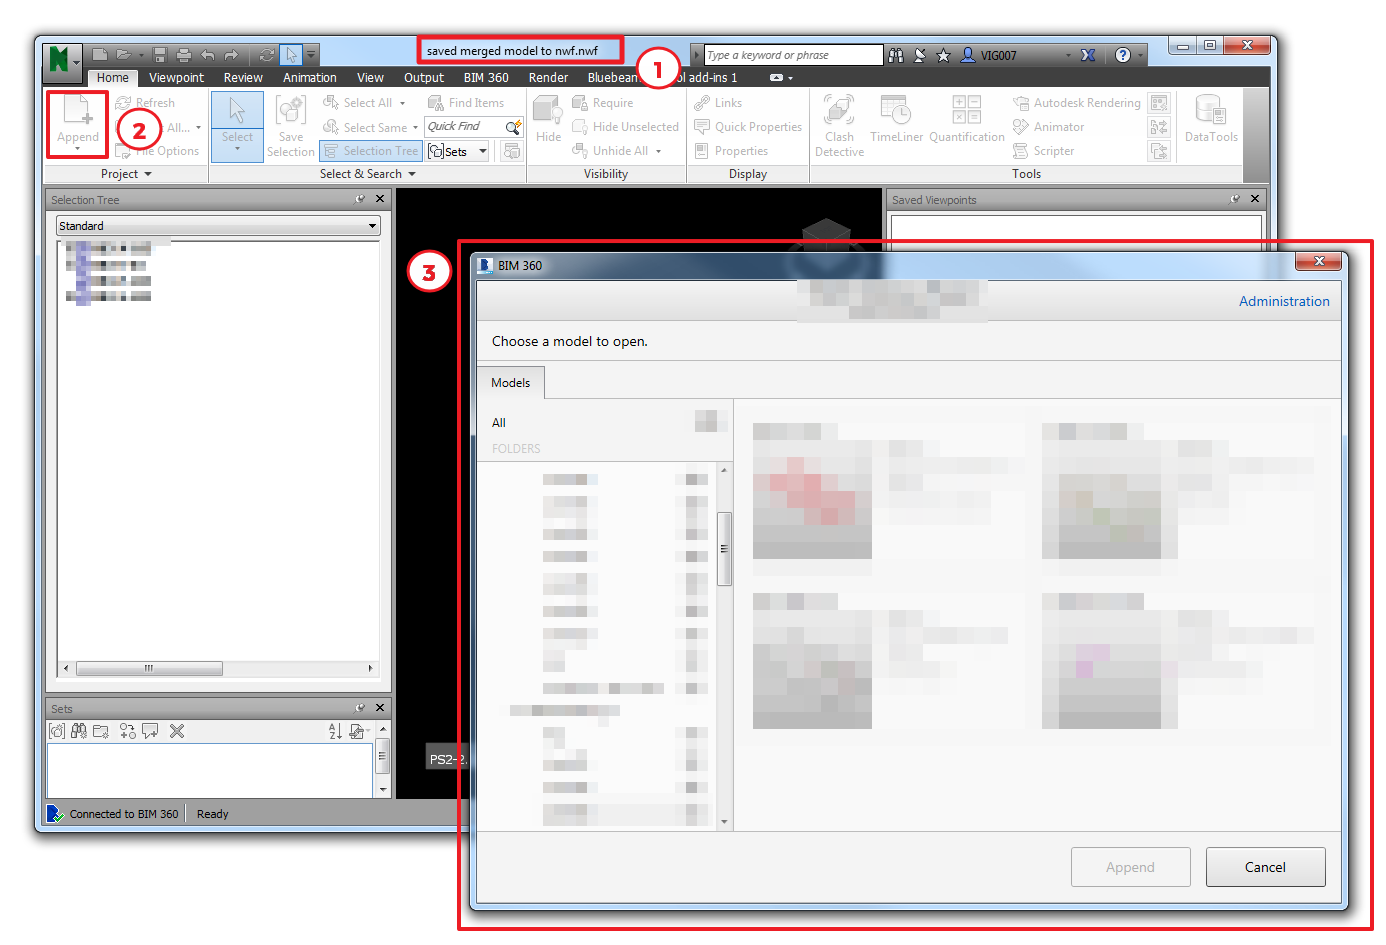Click the Require button
The width and height of the screenshot is (1386, 945).
[x=603, y=103]
